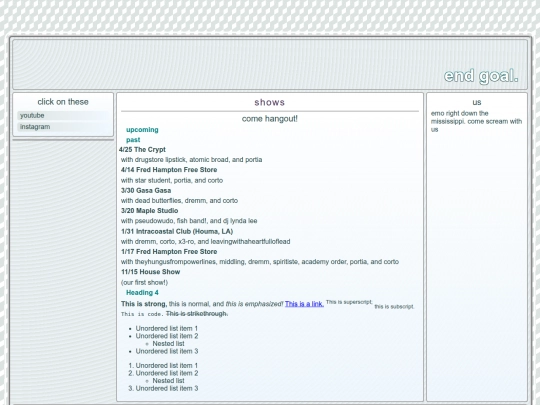Screen dimensions: 540x405
Task: Click the 'us' panel title
Action: [x=477, y=102]
